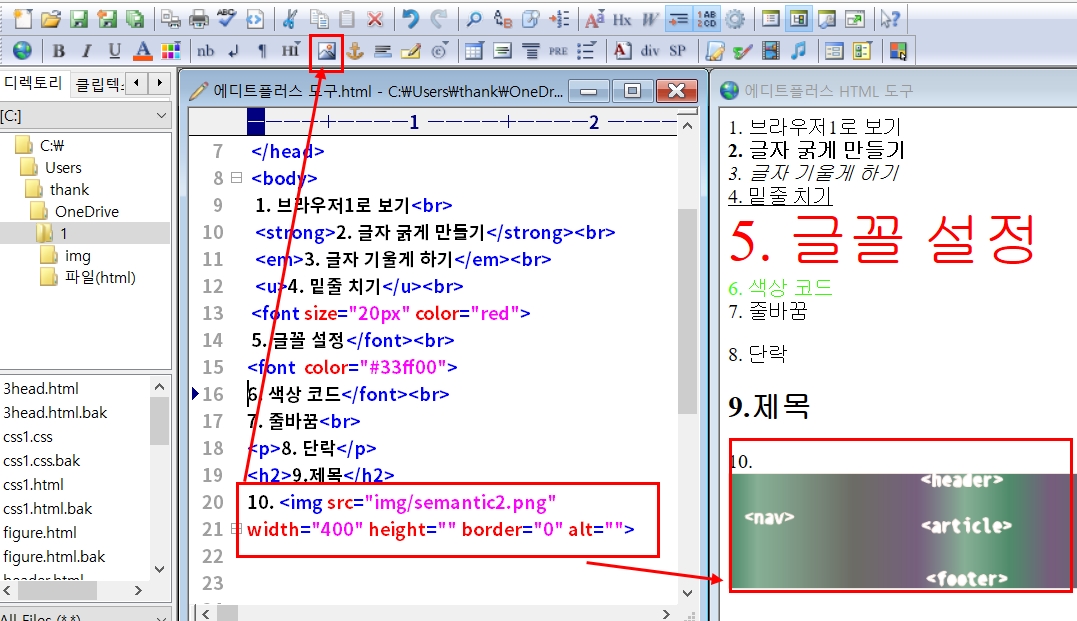
Task: Insert line break tag icon
Action: tap(234, 50)
